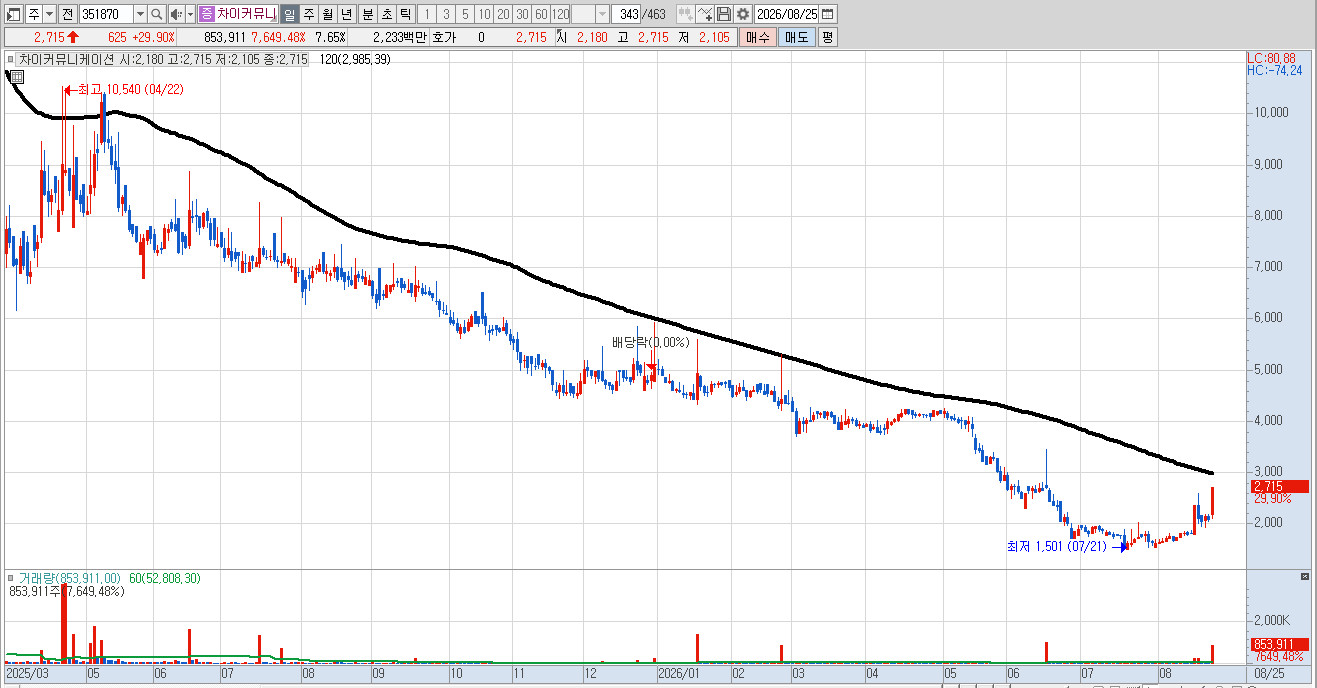Image resolution: width=1317 pixels, height=688 pixels.
Task: Toggle the volume panel legend marker
Action: tap(11, 577)
